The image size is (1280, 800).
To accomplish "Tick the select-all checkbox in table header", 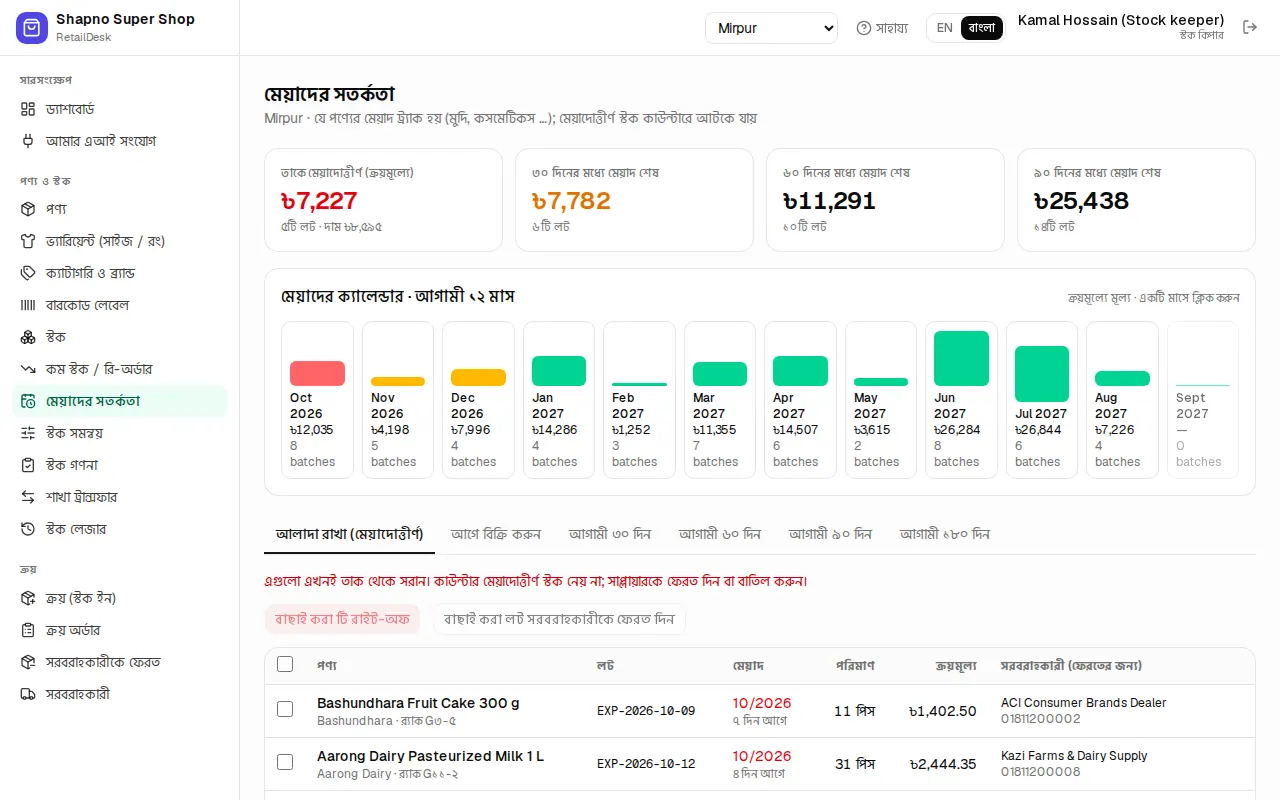I will pos(285,664).
